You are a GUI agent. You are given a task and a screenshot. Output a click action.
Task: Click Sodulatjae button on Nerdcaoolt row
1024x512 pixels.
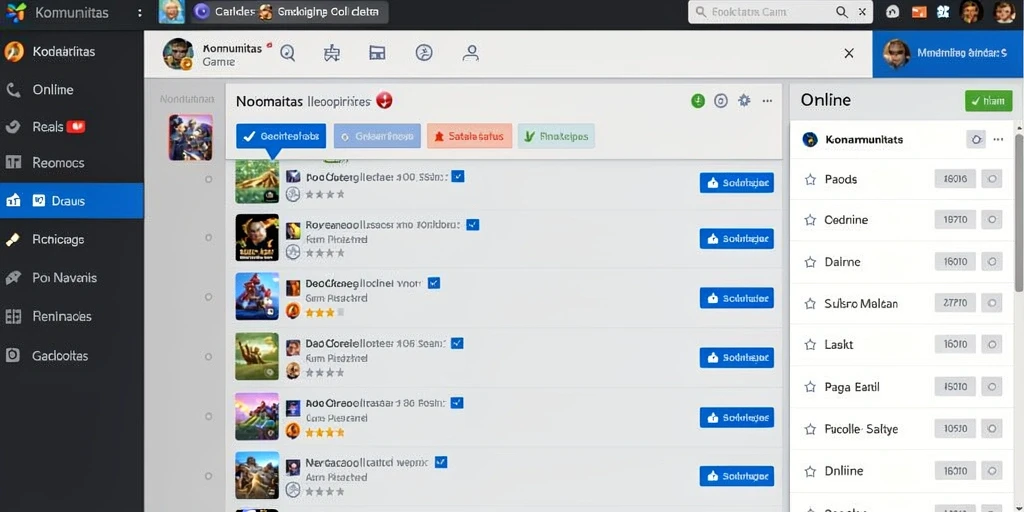click(x=737, y=475)
